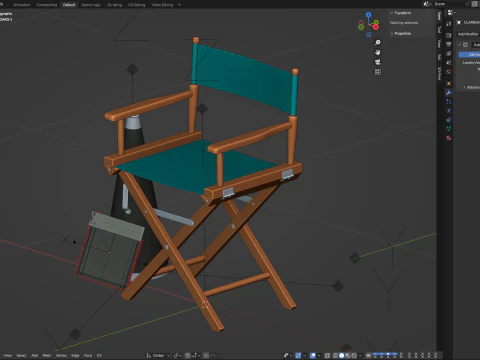Switch perspective/orthographic with the grid icon
The image size is (480, 360).
coord(378,72)
